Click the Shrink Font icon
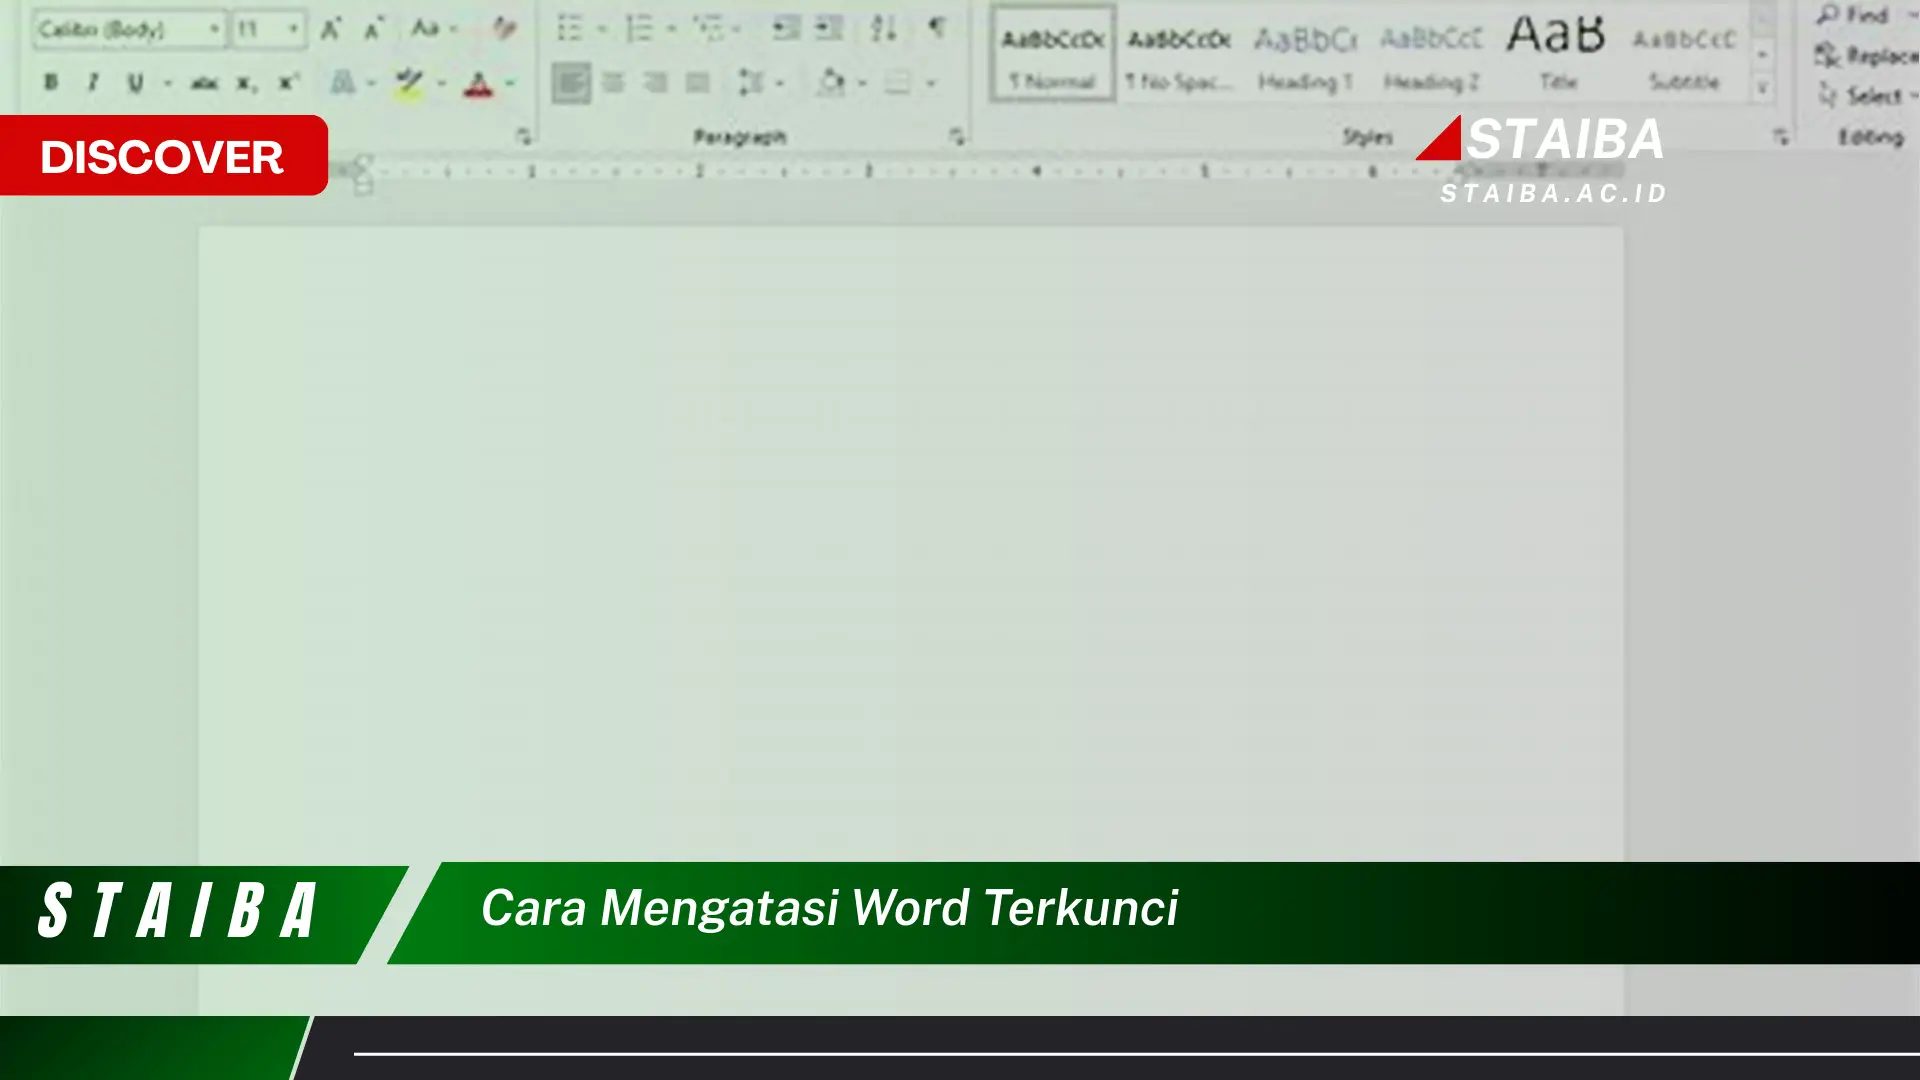Image resolution: width=1920 pixels, height=1080 pixels. pos(374,29)
